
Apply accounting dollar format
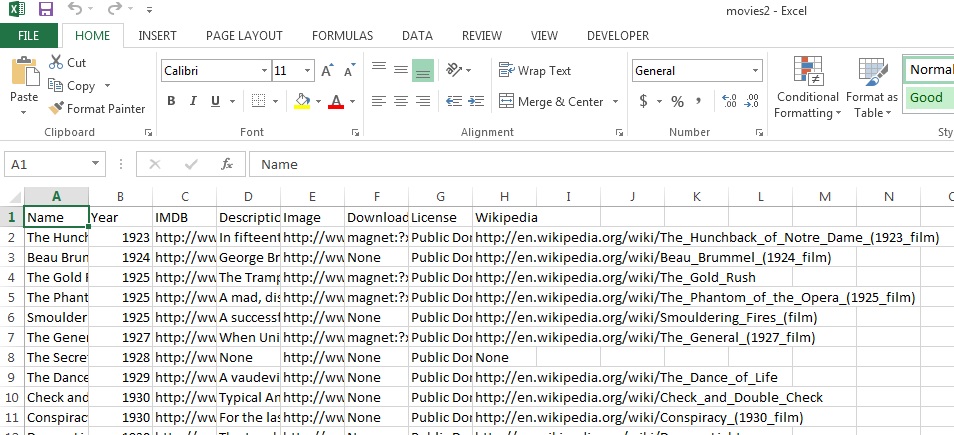pos(643,101)
